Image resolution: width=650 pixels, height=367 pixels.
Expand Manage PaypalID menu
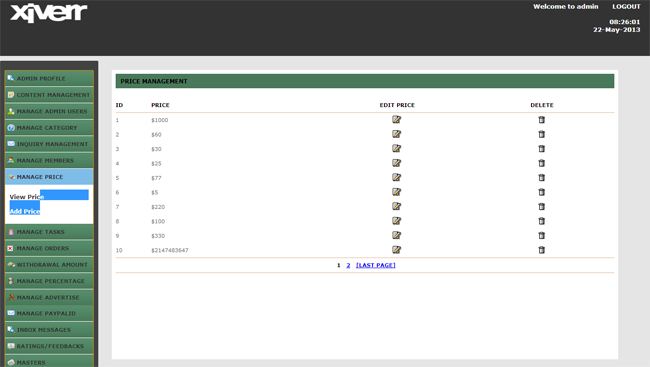[49, 314]
